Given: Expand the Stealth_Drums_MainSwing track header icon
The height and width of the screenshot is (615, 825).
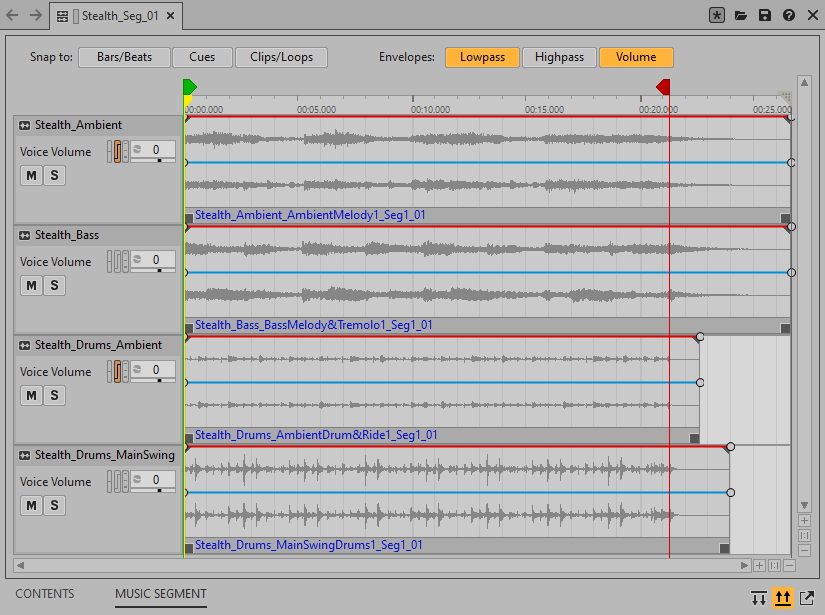Looking at the screenshot, I should point(24,455).
